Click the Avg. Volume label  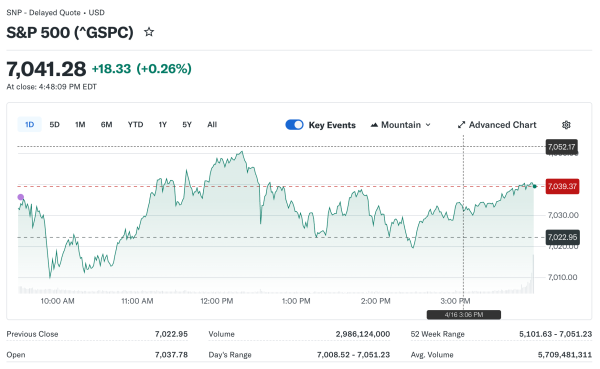pyautogui.click(x=432, y=355)
